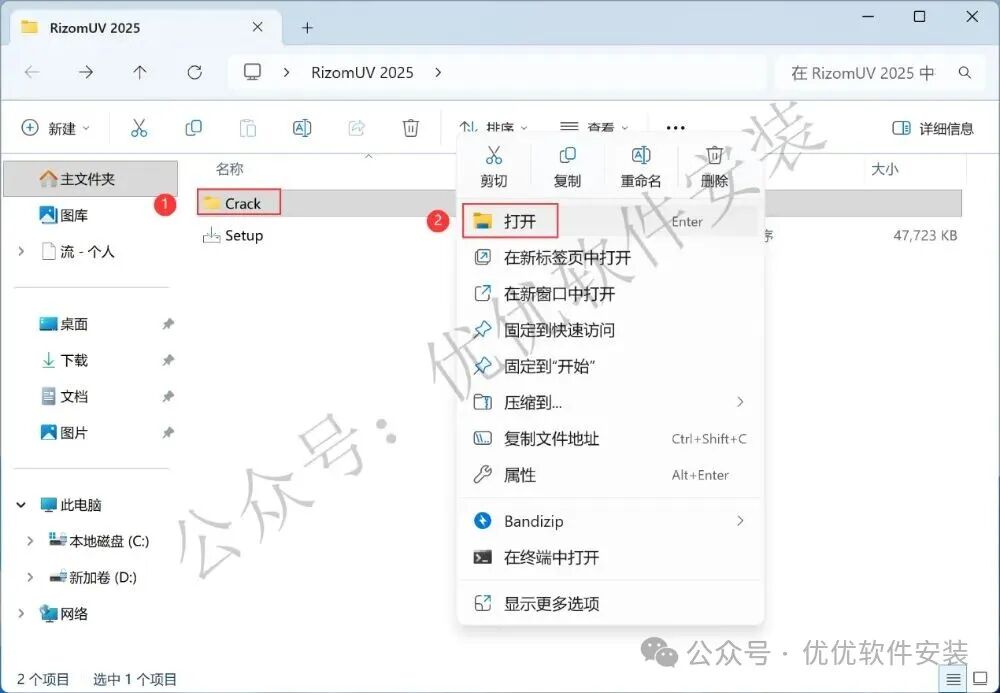The height and width of the screenshot is (693, 1000).
Task: Click the search magnifier icon
Action: (965, 73)
